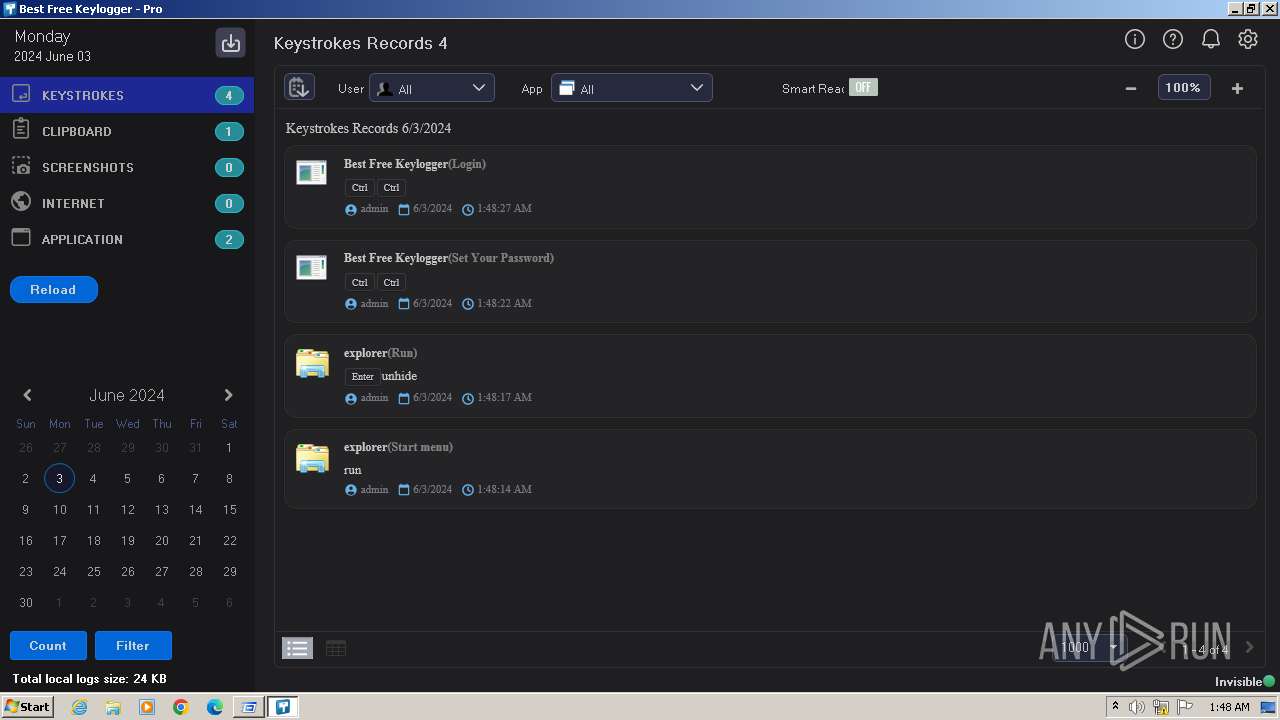Select the KEYSTROKES sidebar item
Viewport: 1280px width, 720px height.
(x=127, y=95)
